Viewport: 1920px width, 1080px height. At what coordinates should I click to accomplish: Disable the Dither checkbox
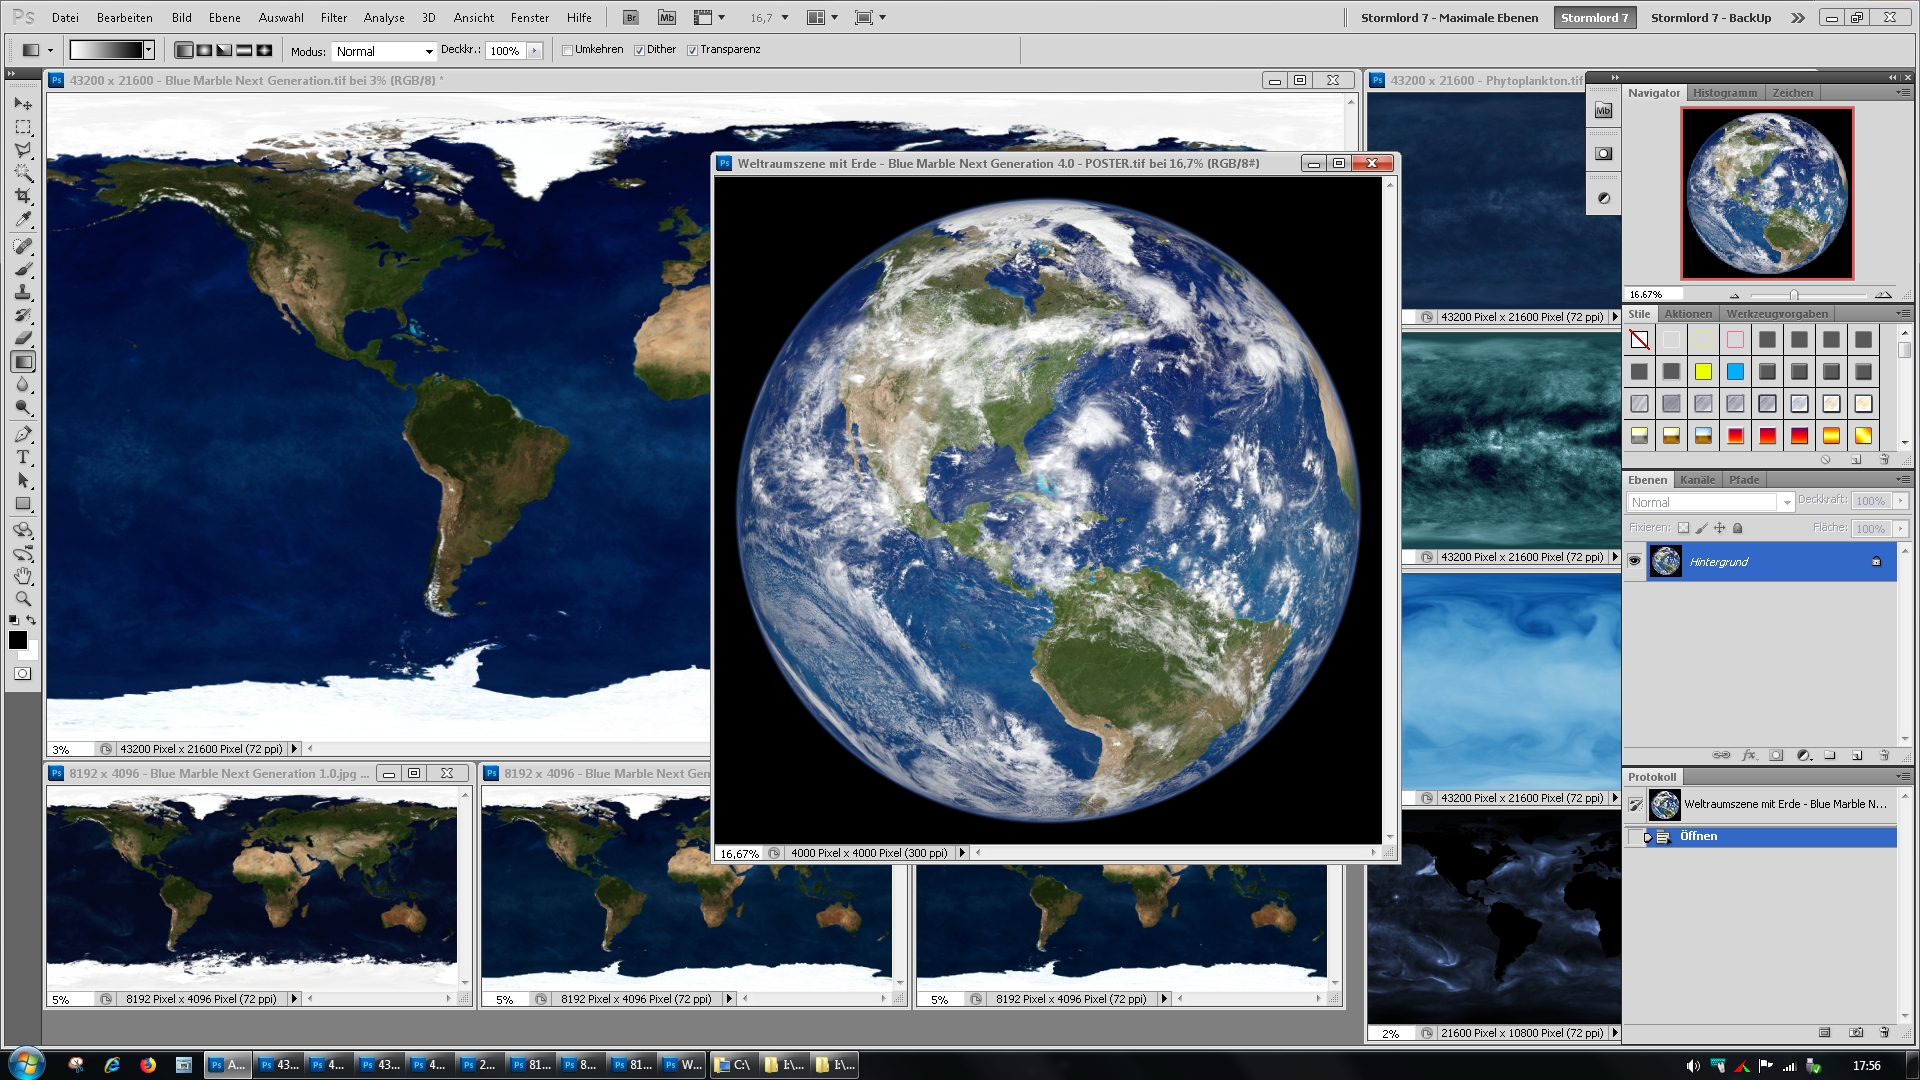(x=640, y=49)
